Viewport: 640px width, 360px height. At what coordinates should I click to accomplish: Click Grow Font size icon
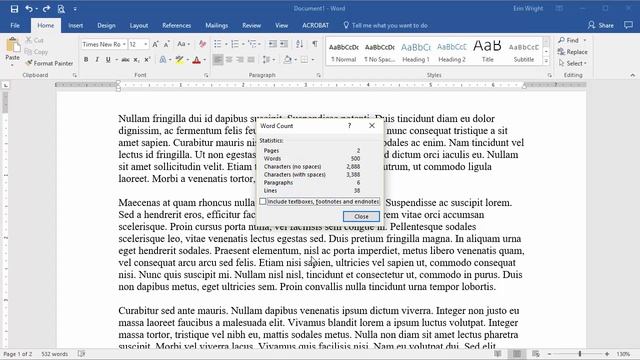[155, 44]
